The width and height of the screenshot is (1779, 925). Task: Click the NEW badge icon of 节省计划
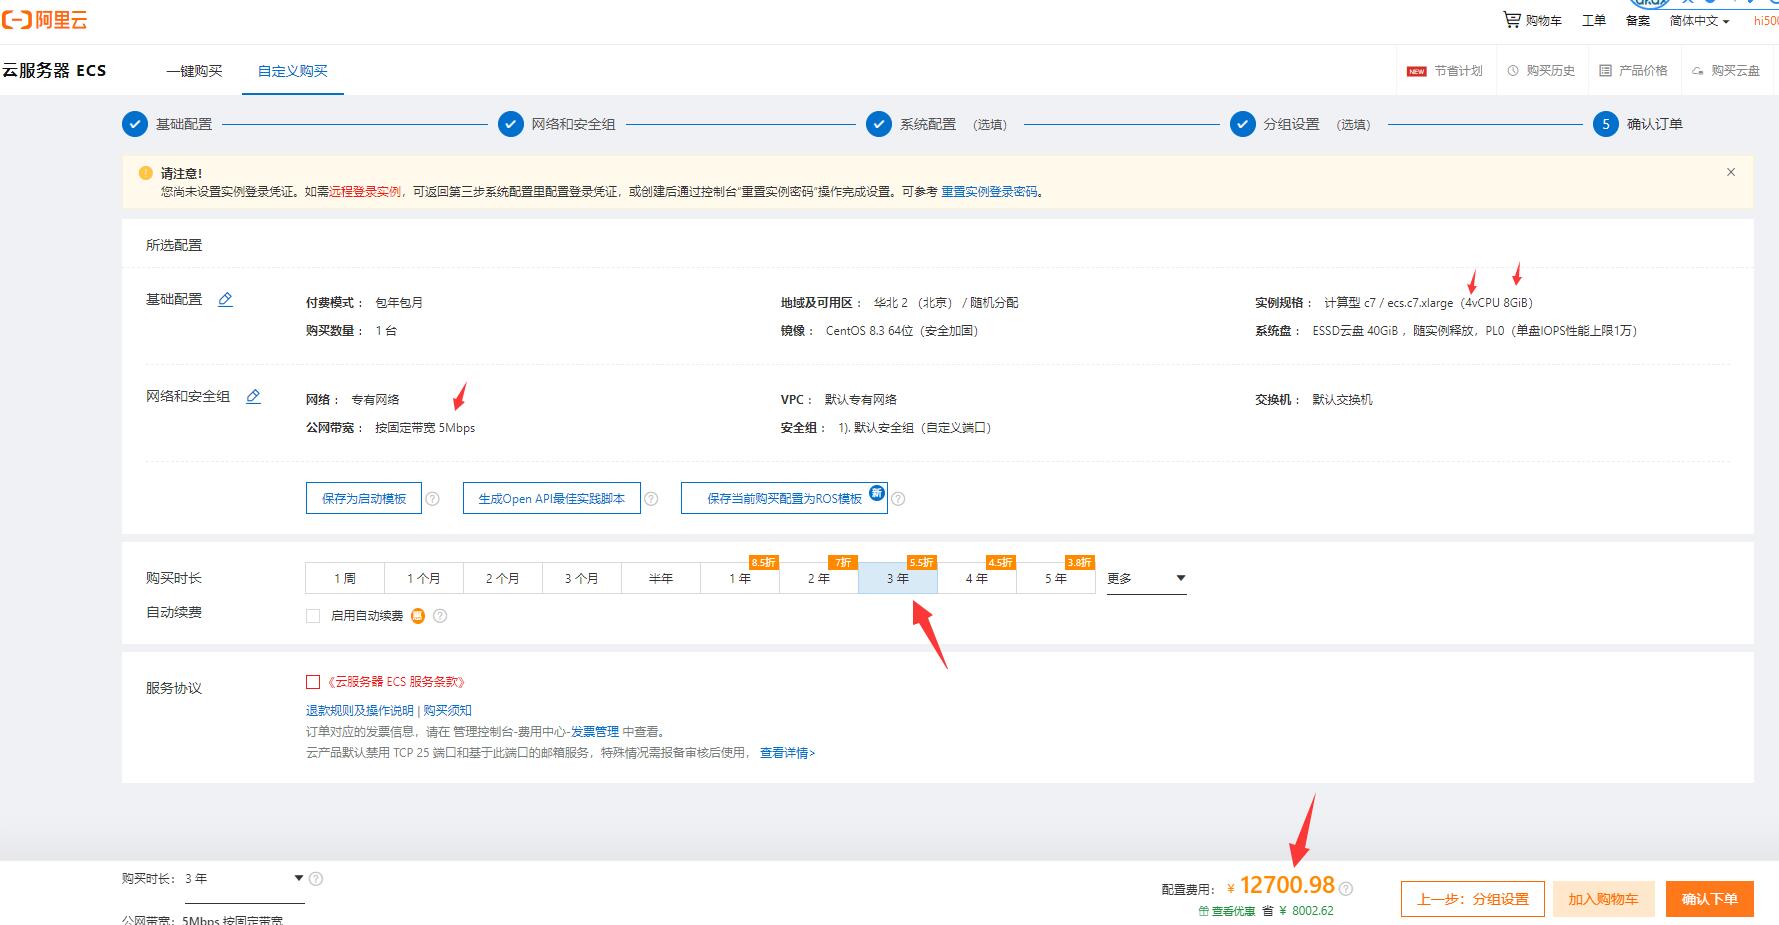1417,71
